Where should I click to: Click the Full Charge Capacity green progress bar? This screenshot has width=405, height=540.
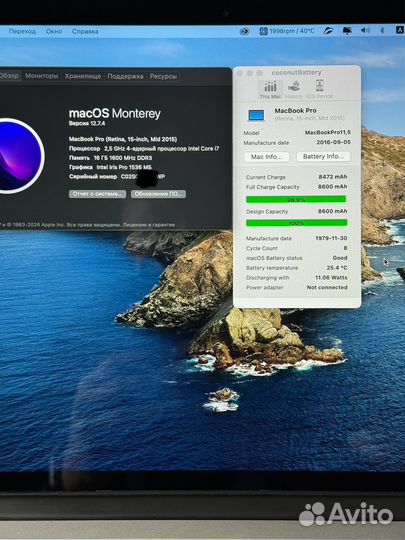click(296, 199)
